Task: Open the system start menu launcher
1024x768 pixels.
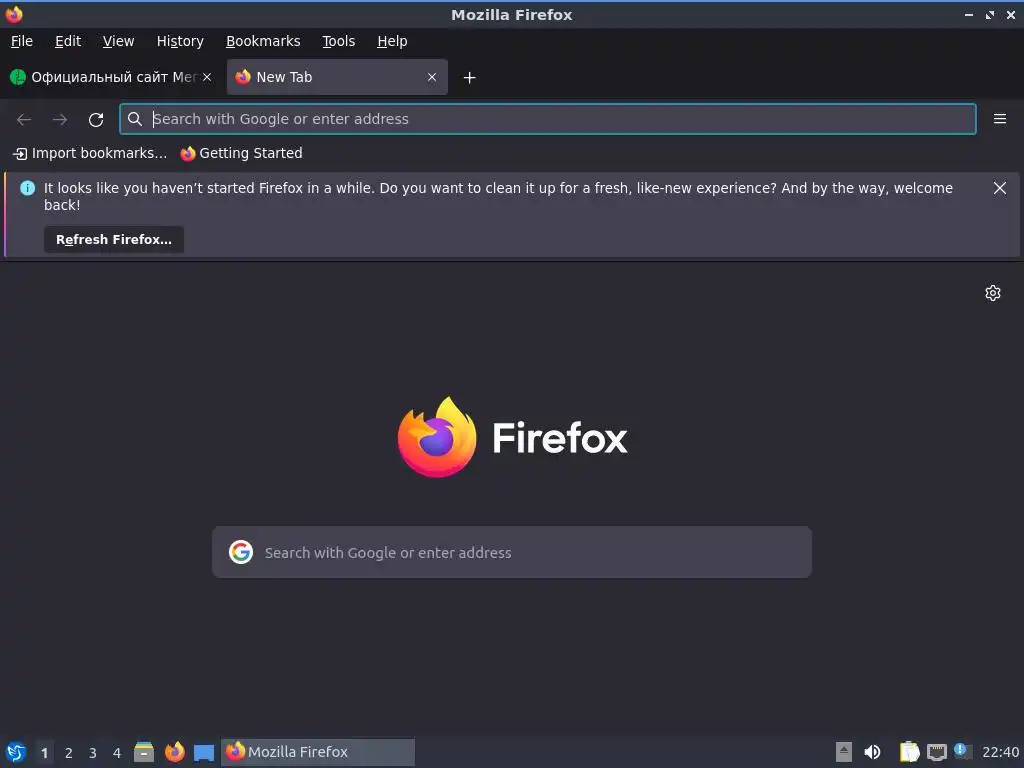Action: pos(16,752)
